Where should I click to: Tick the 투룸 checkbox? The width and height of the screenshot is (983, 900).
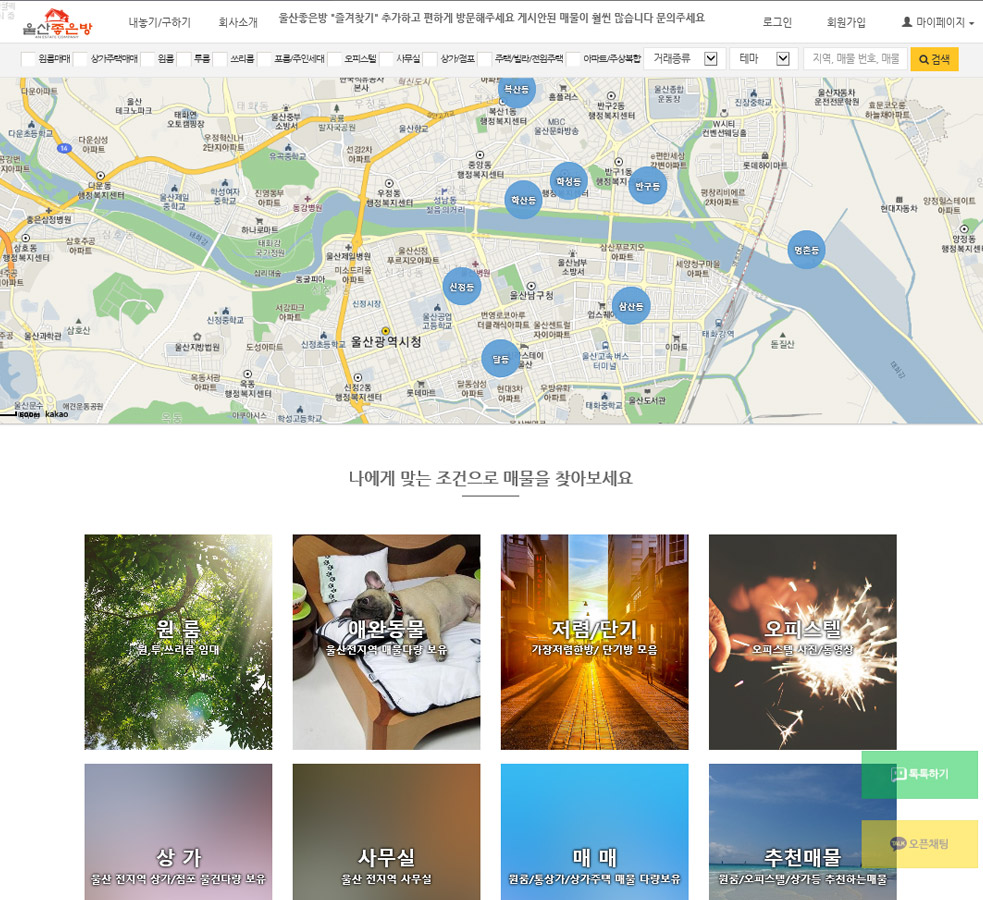(184, 59)
